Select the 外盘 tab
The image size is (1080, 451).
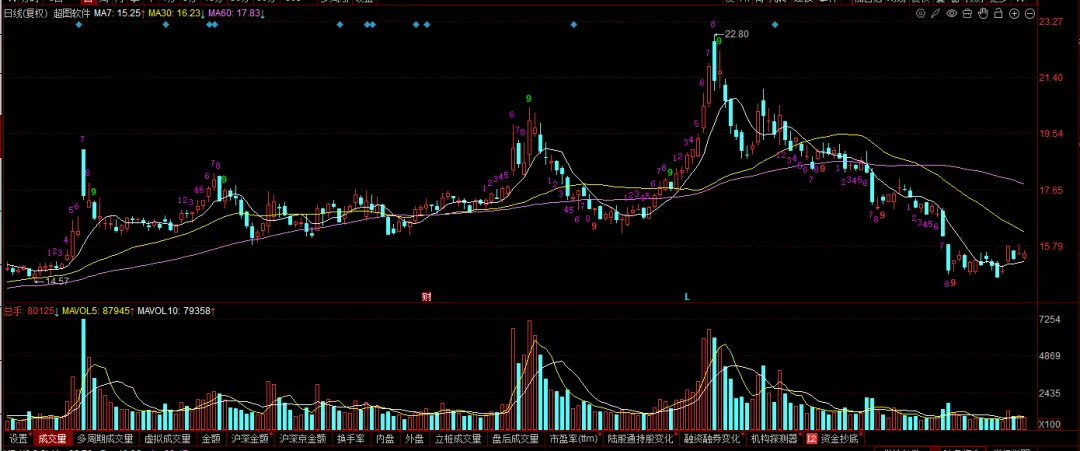click(414, 438)
